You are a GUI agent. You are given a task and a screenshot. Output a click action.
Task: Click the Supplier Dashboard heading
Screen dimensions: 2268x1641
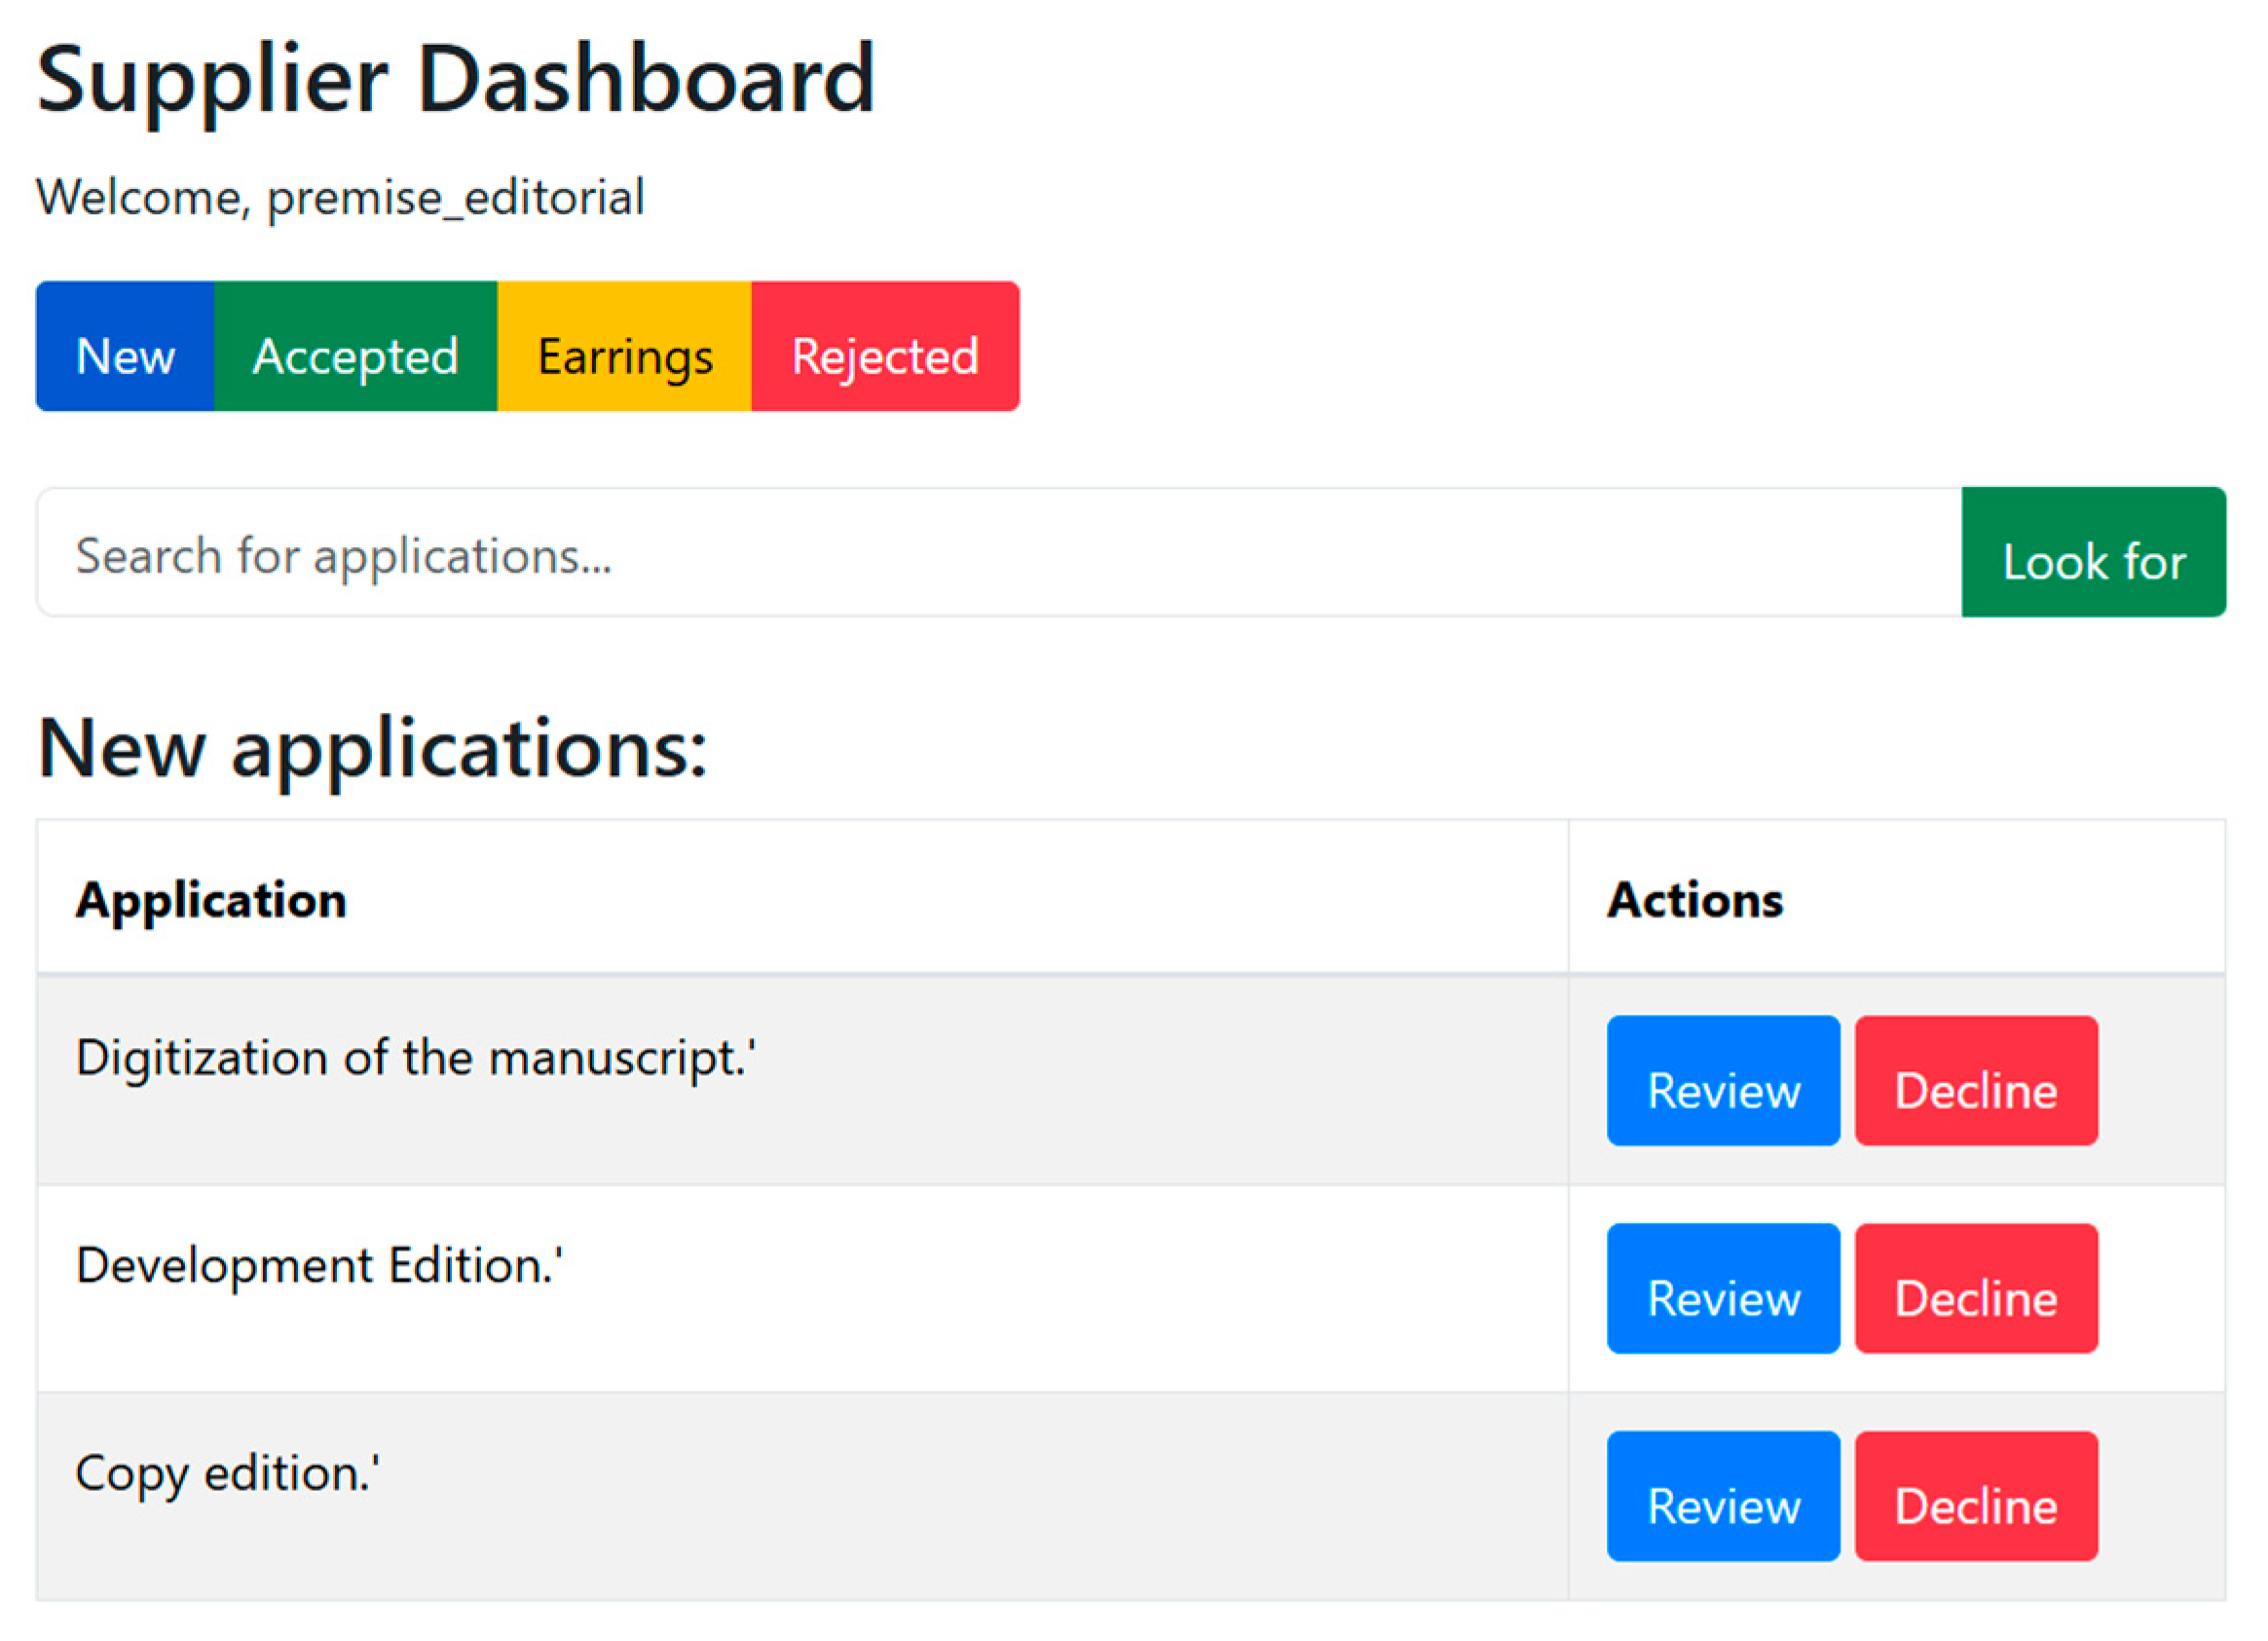pyautogui.click(x=455, y=80)
